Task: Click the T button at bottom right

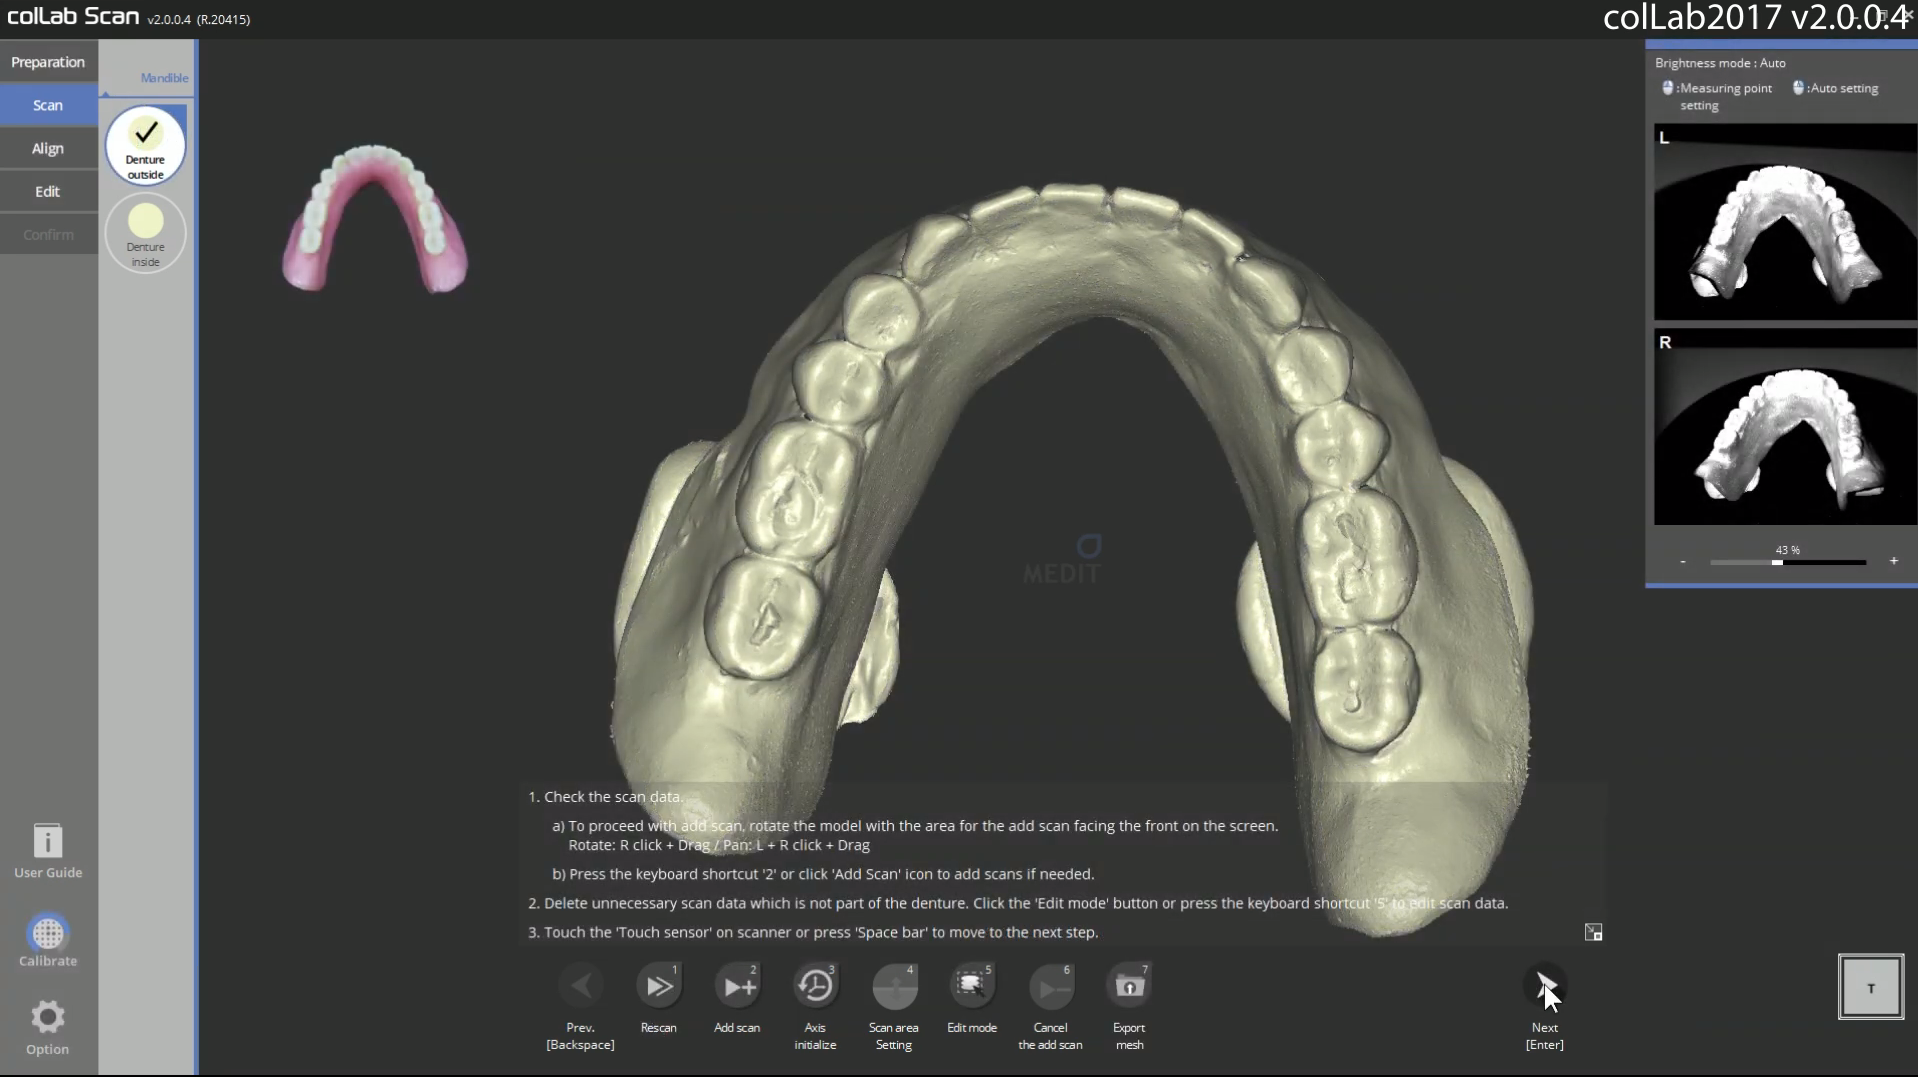Action: pos(1871,988)
